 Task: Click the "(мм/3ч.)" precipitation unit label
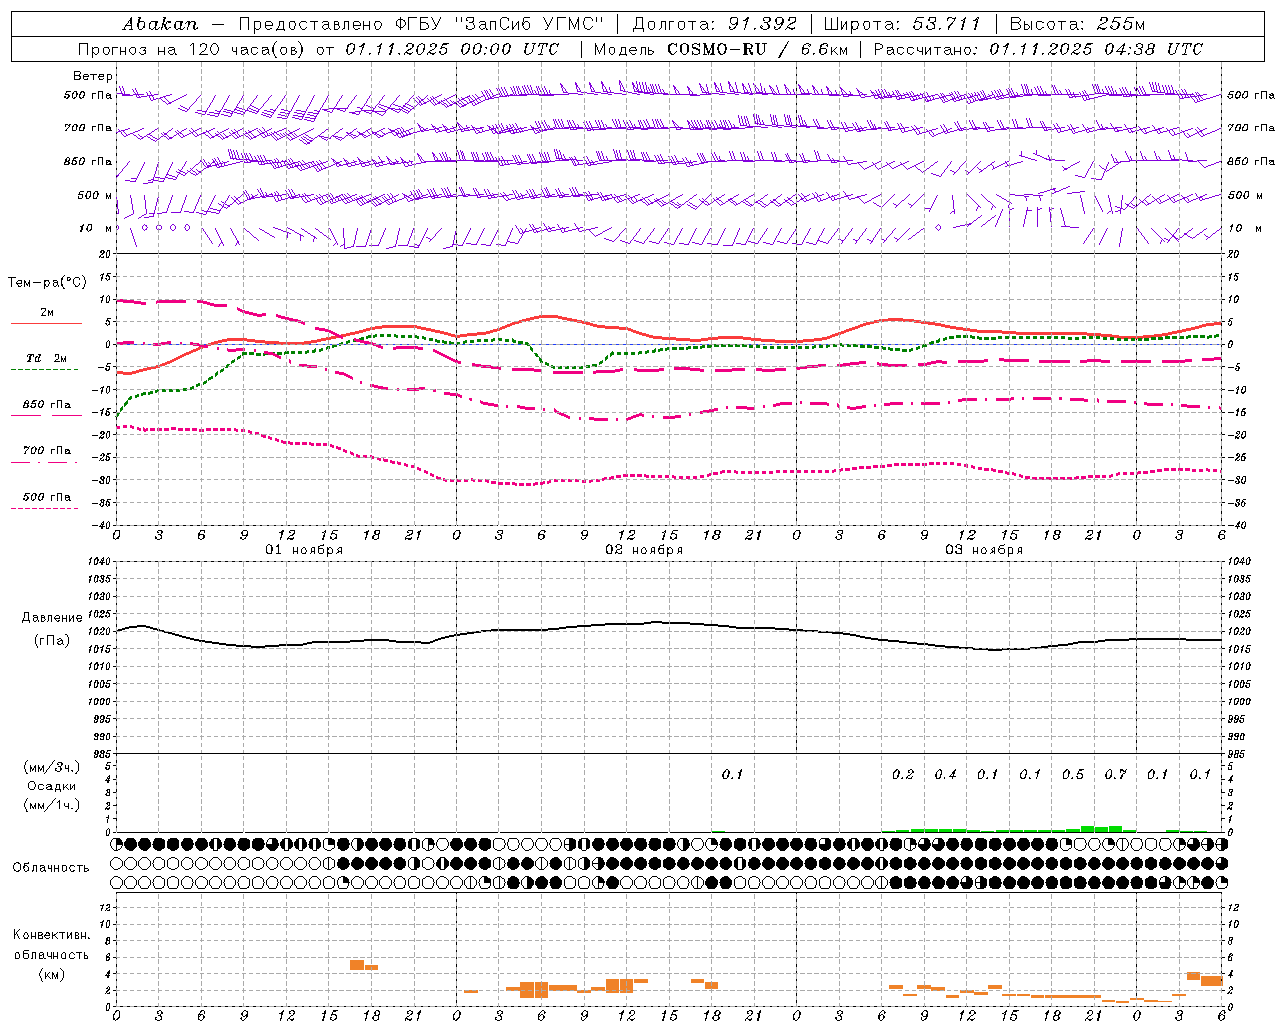point(52,767)
